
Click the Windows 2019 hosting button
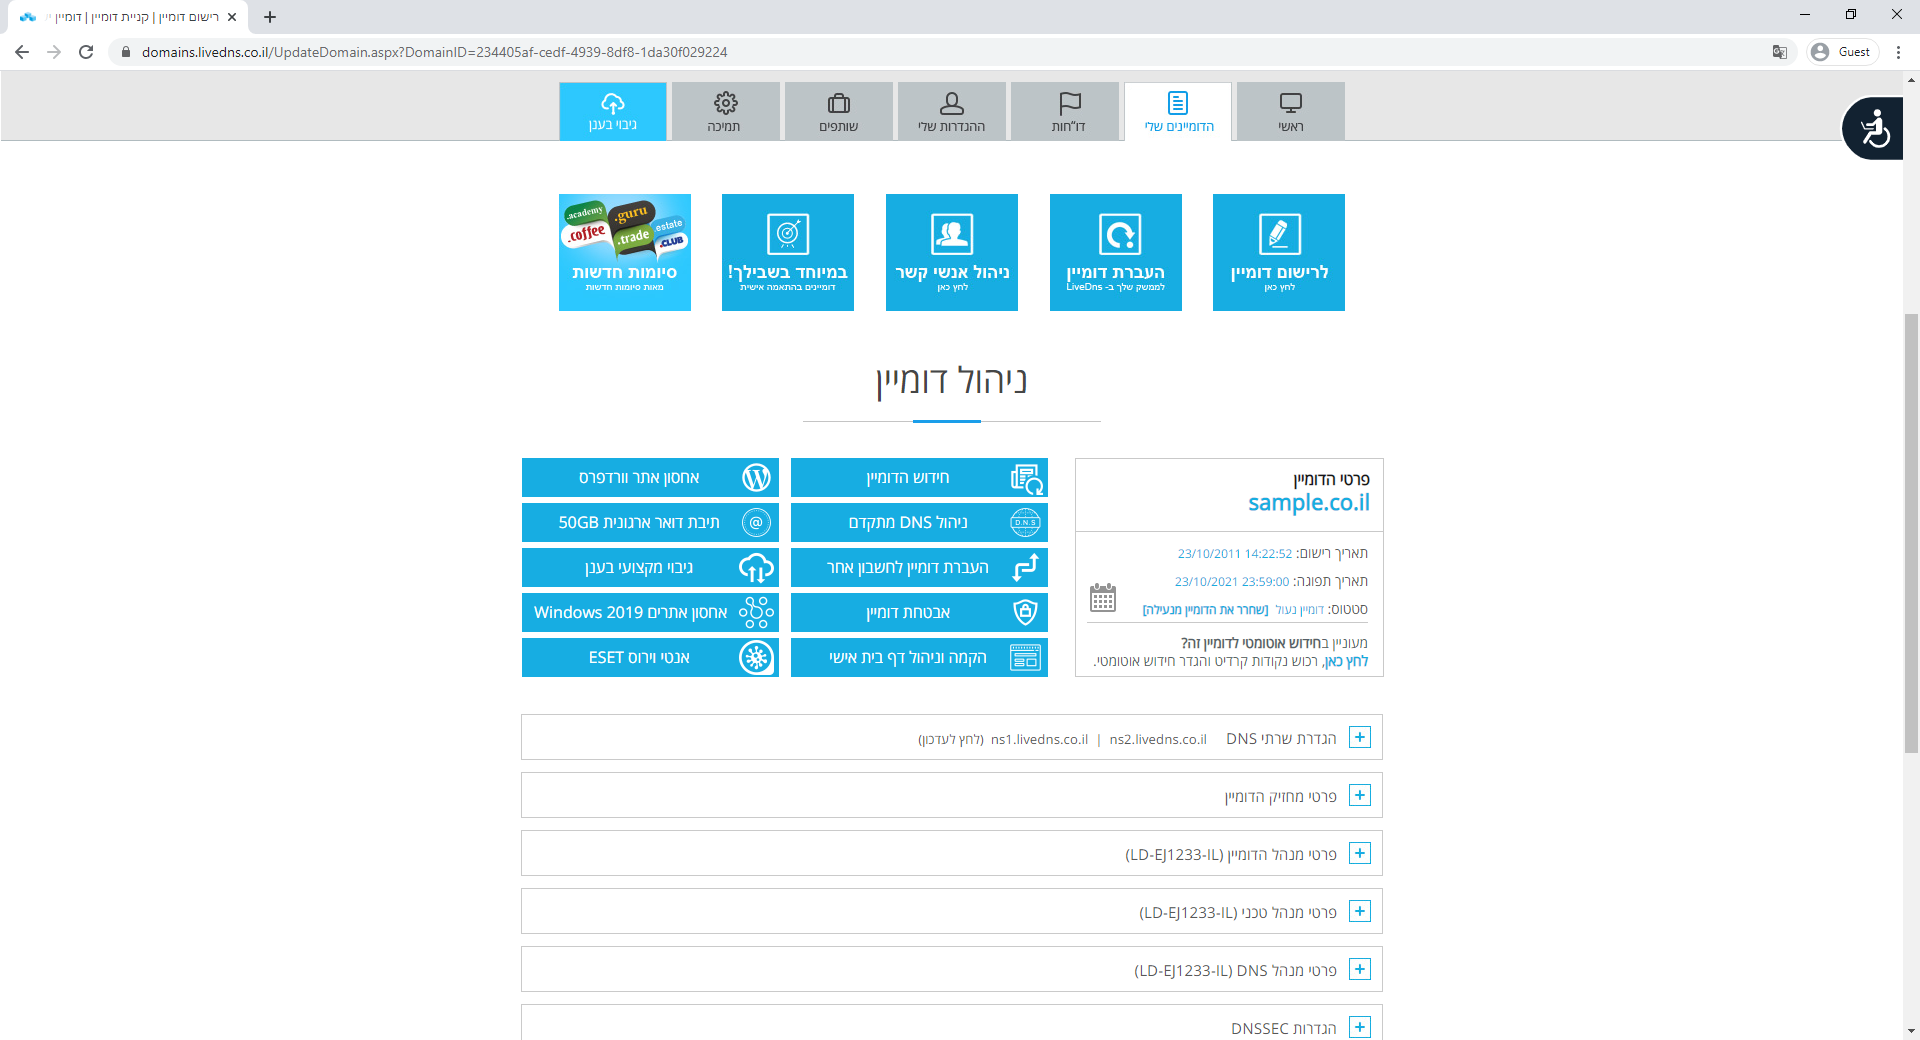[650, 612]
